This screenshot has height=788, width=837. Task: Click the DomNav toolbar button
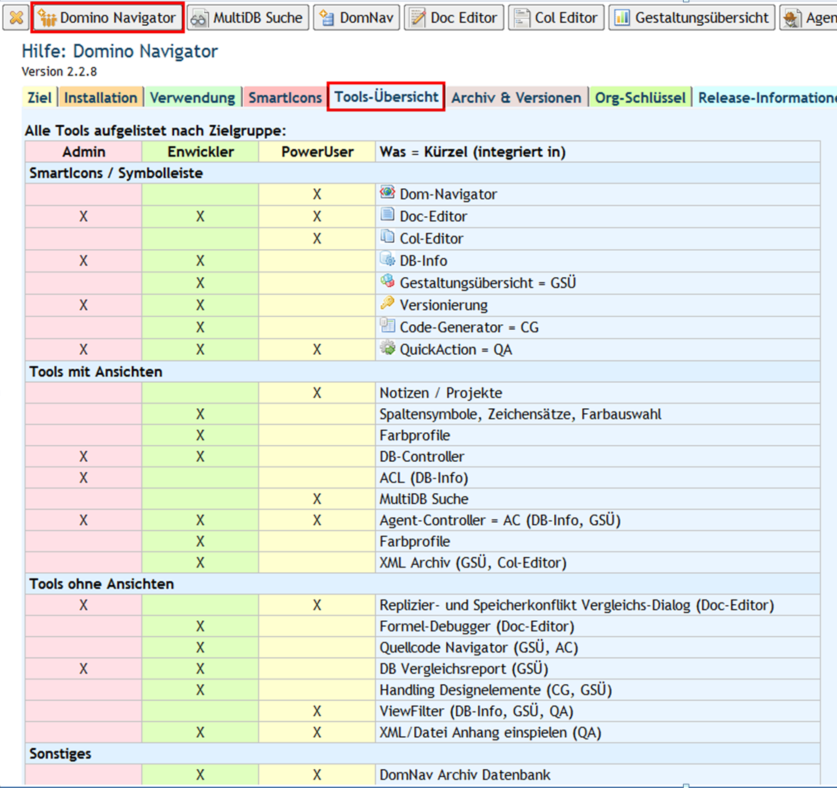tap(357, 18)
